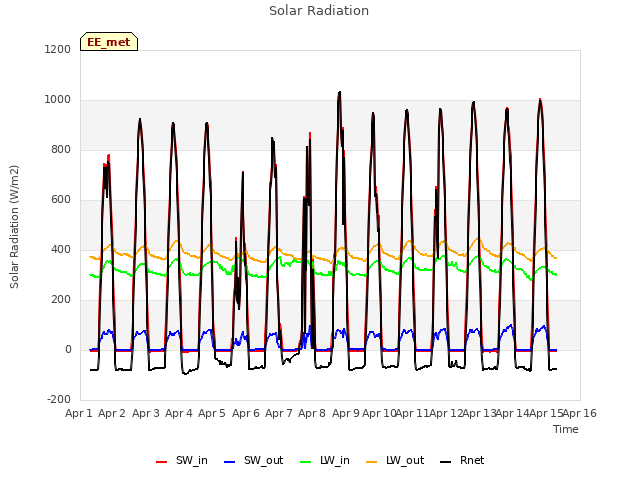This screenshot has width=640, height=480.
Task: Click the green LW_in legend color marker
Action: tap(305, 462)
